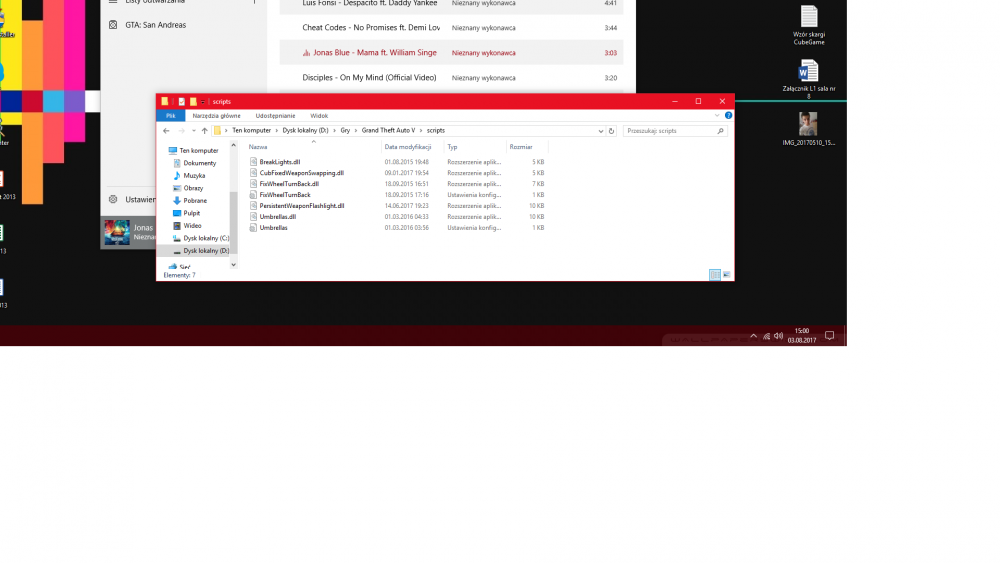
Task: Open Explorer help icon
Action: (x=728, y=115)
